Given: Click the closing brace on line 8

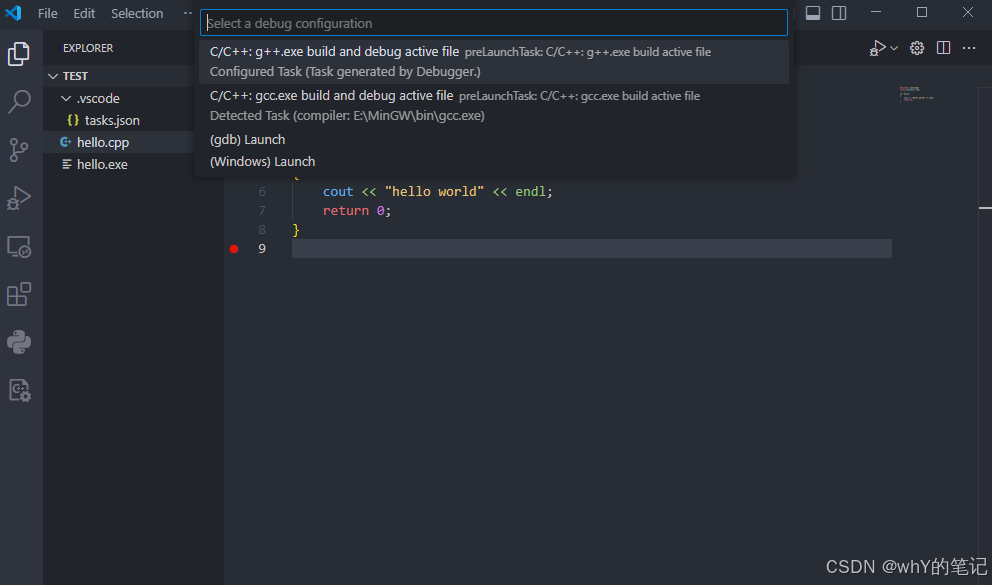Looking at the screenshot, I should [295, 230].
